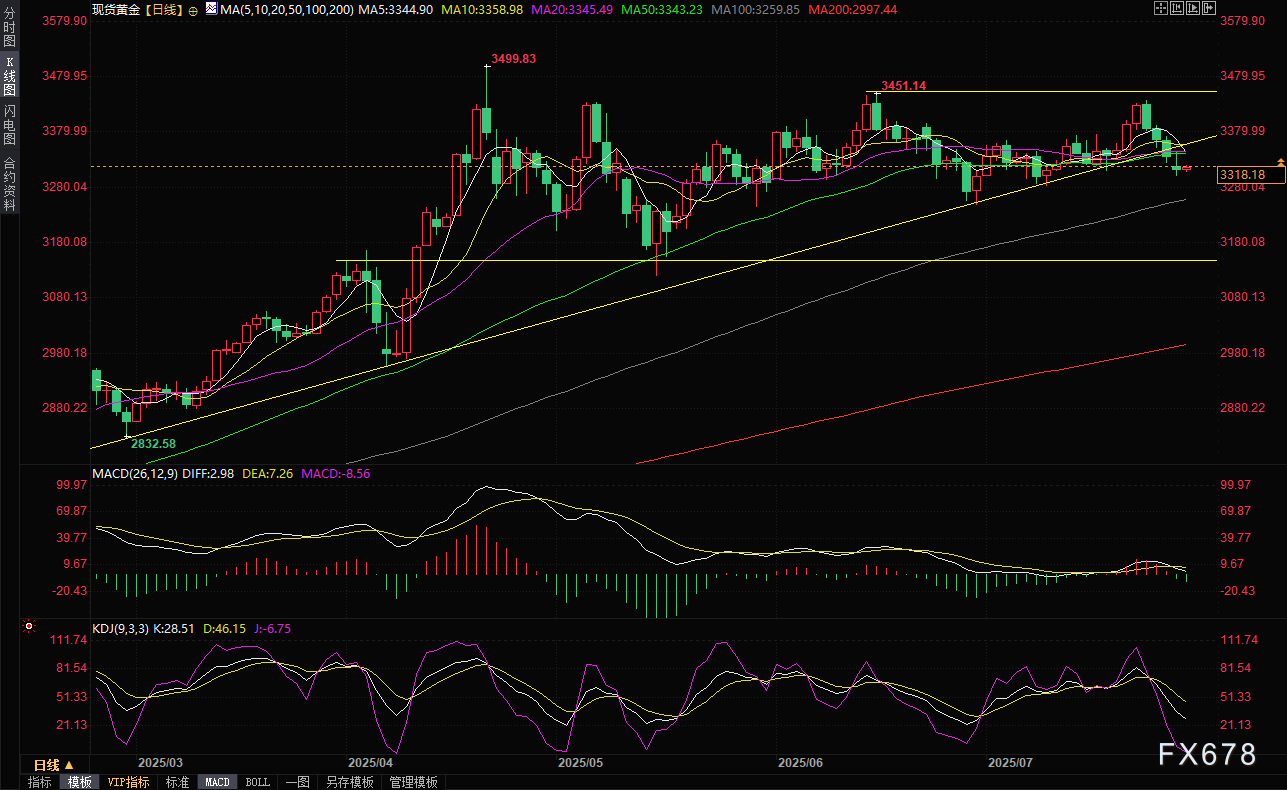This screenshot has width=1287, height=790.
Task: Open the 合约资料 contract info side tab
Action: pyautogui.click(x=9, y=183)
